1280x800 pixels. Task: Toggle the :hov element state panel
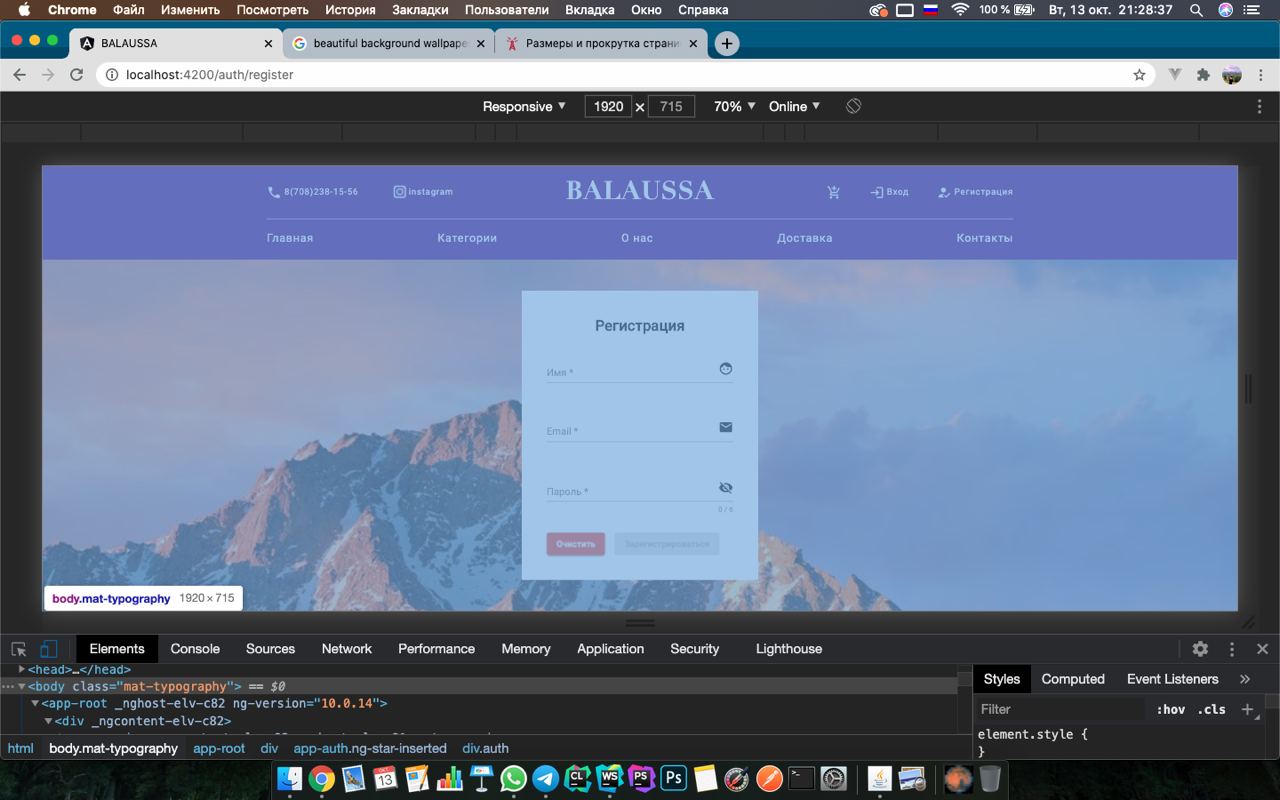pyautogui.click(x=1170, y=709)
